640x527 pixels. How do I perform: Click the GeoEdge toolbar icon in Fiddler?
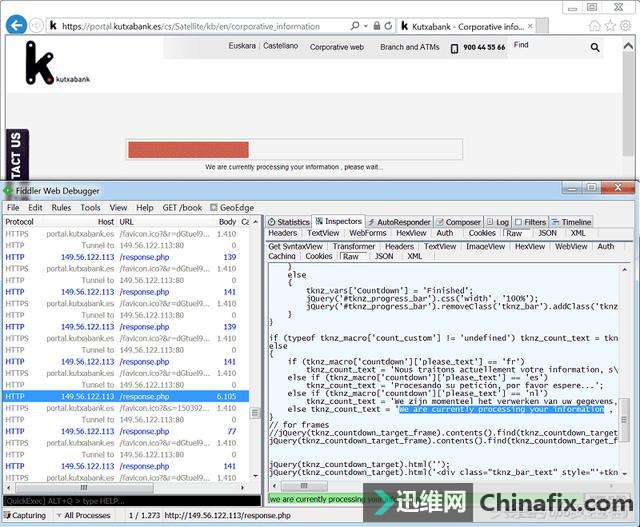(213, 207)
